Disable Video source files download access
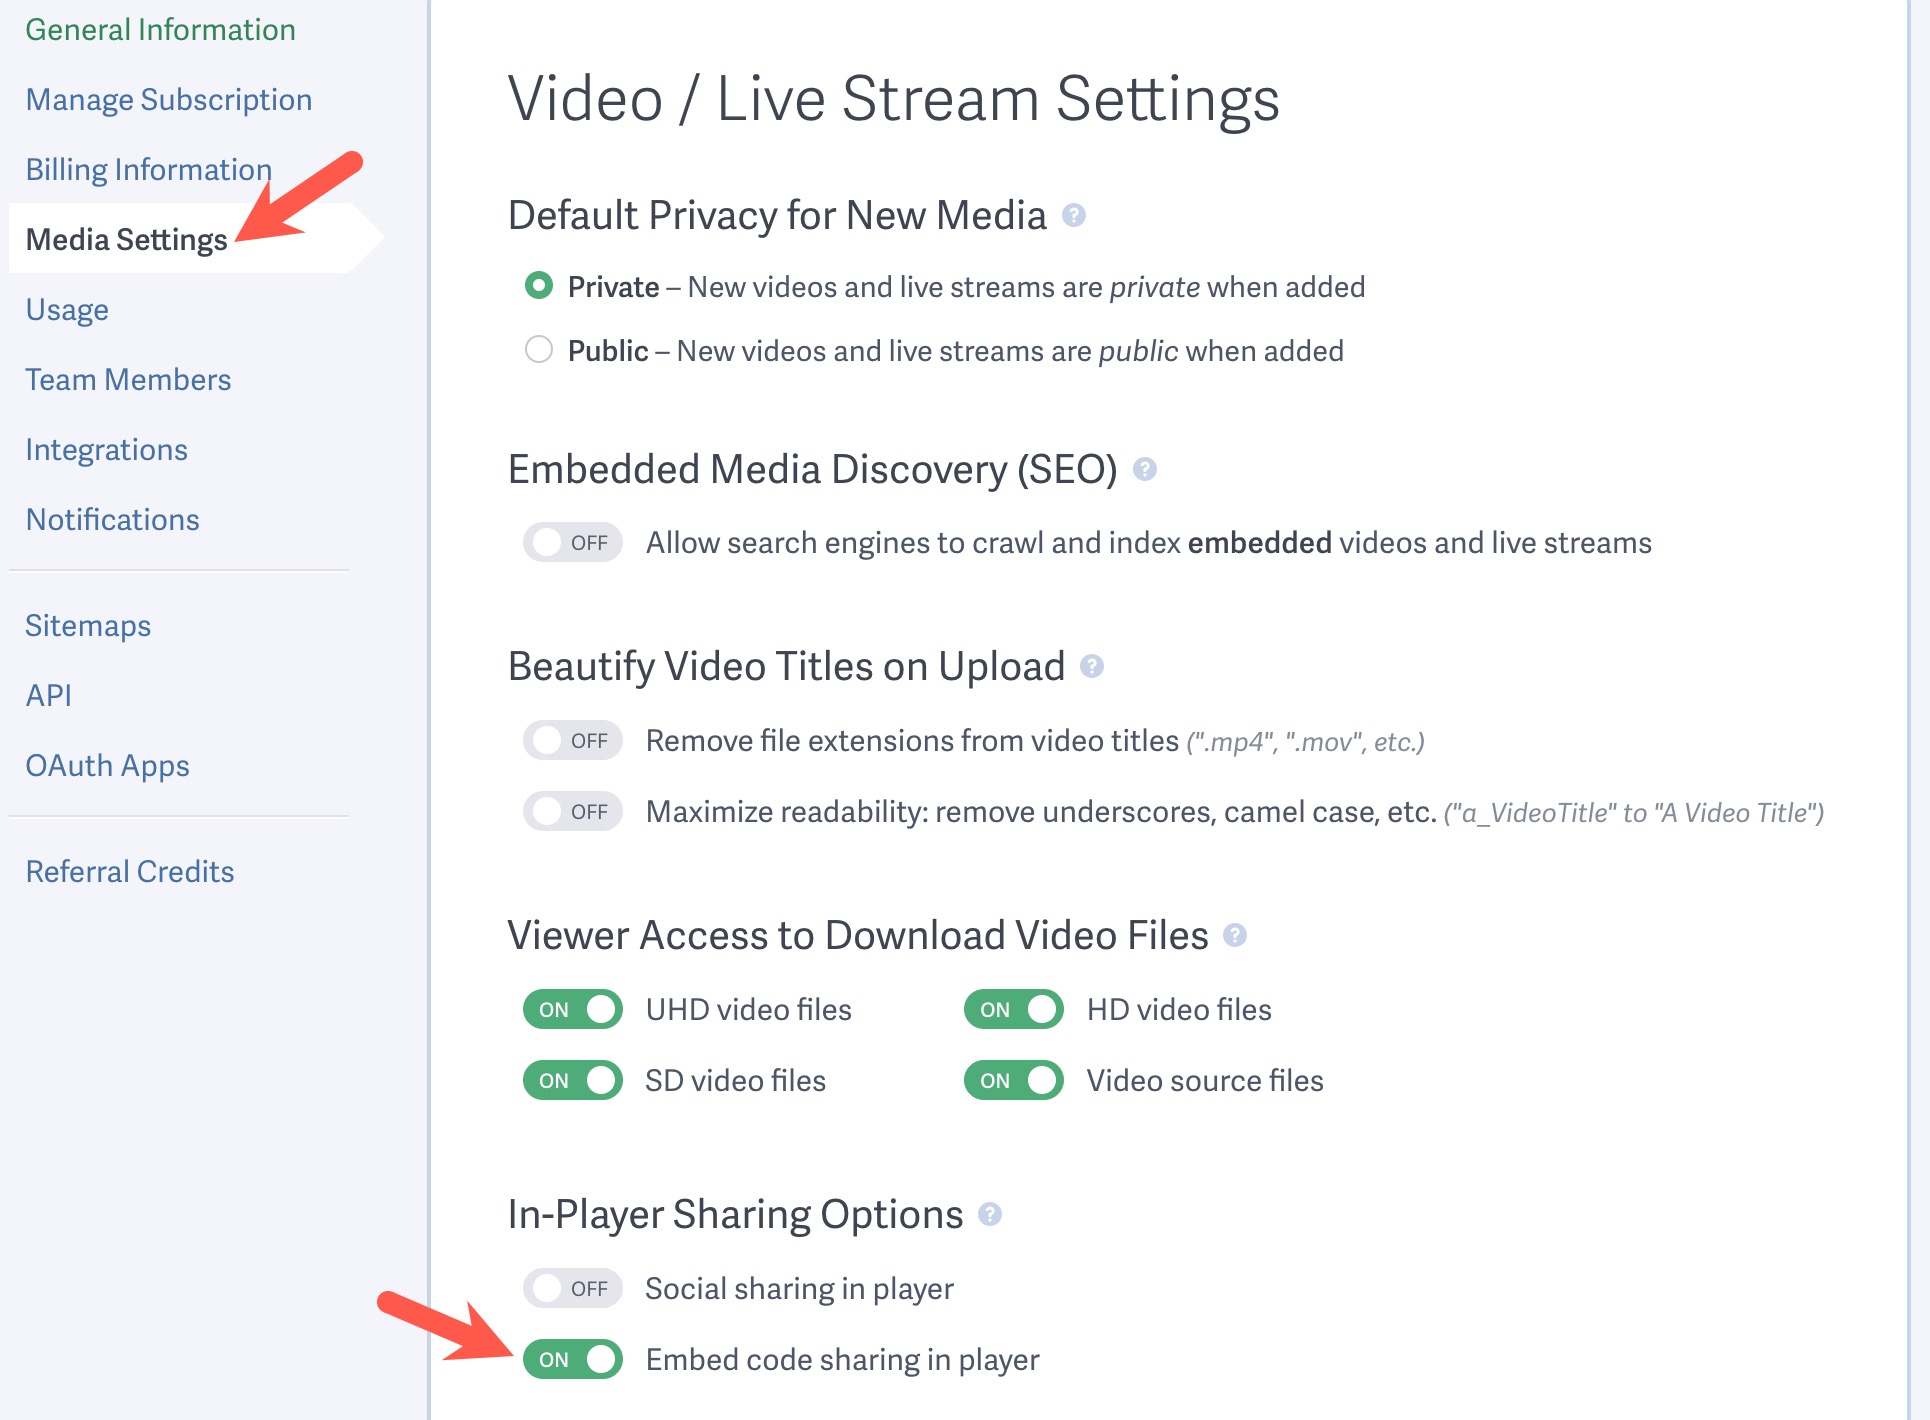This screenshot has height=1420, width=1930. [x=1014, y=1080]
